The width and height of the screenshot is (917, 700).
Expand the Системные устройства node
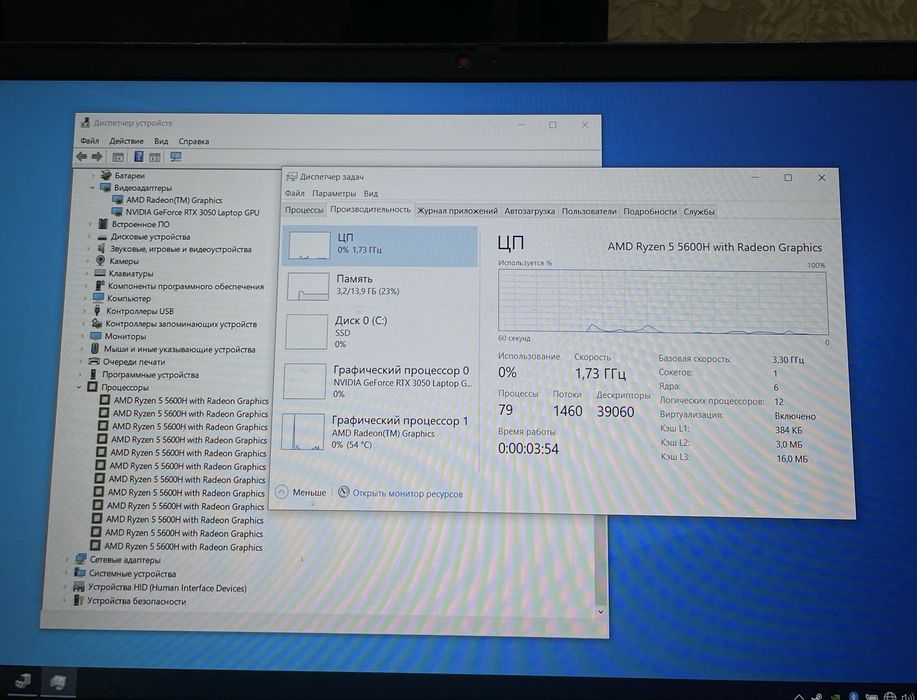66,573
